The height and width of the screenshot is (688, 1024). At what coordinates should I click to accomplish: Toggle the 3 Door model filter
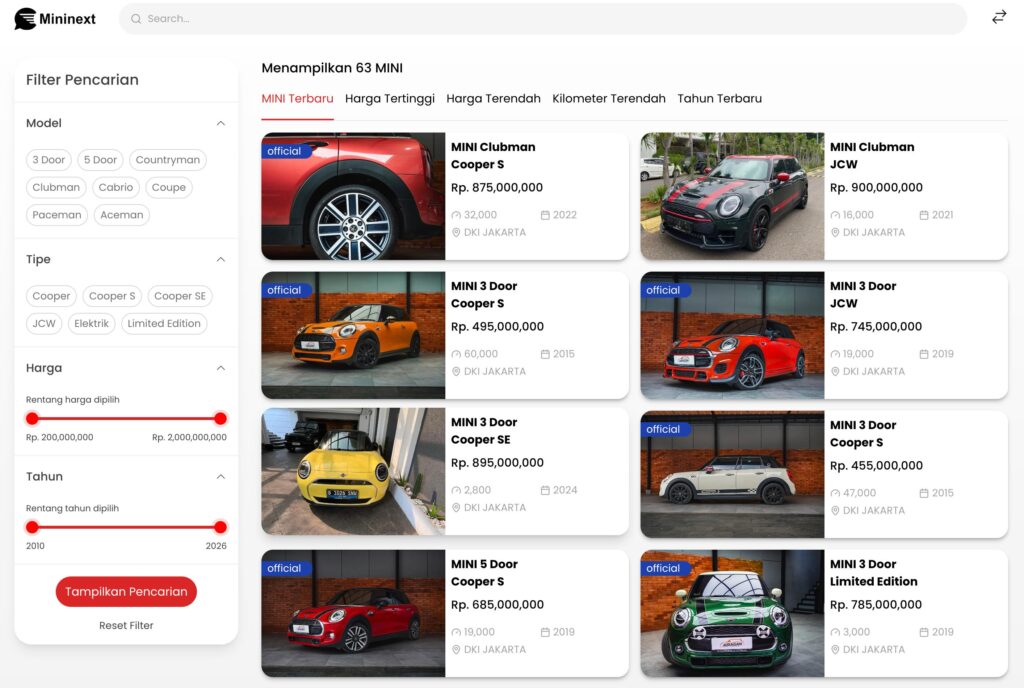[x=48, y=160]
